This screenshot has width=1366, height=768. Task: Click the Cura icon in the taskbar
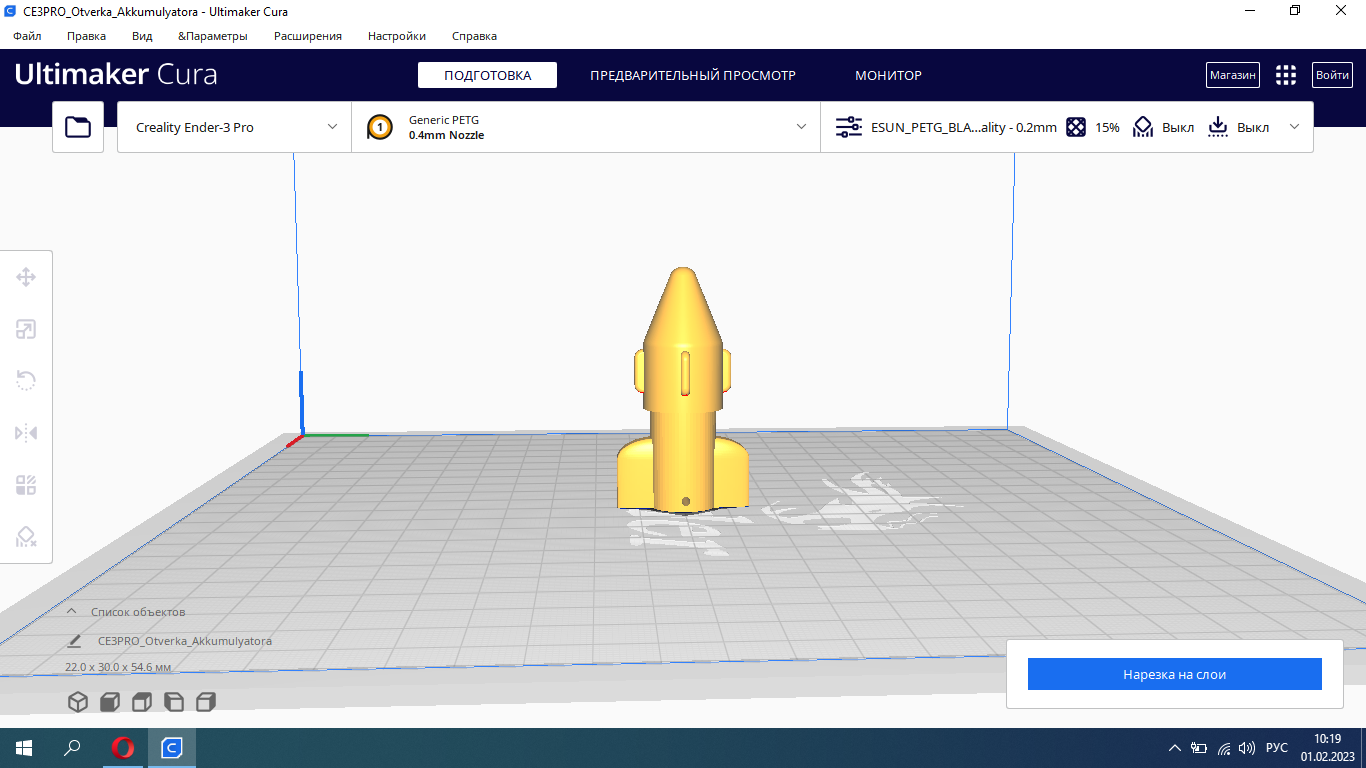(172, 747)
